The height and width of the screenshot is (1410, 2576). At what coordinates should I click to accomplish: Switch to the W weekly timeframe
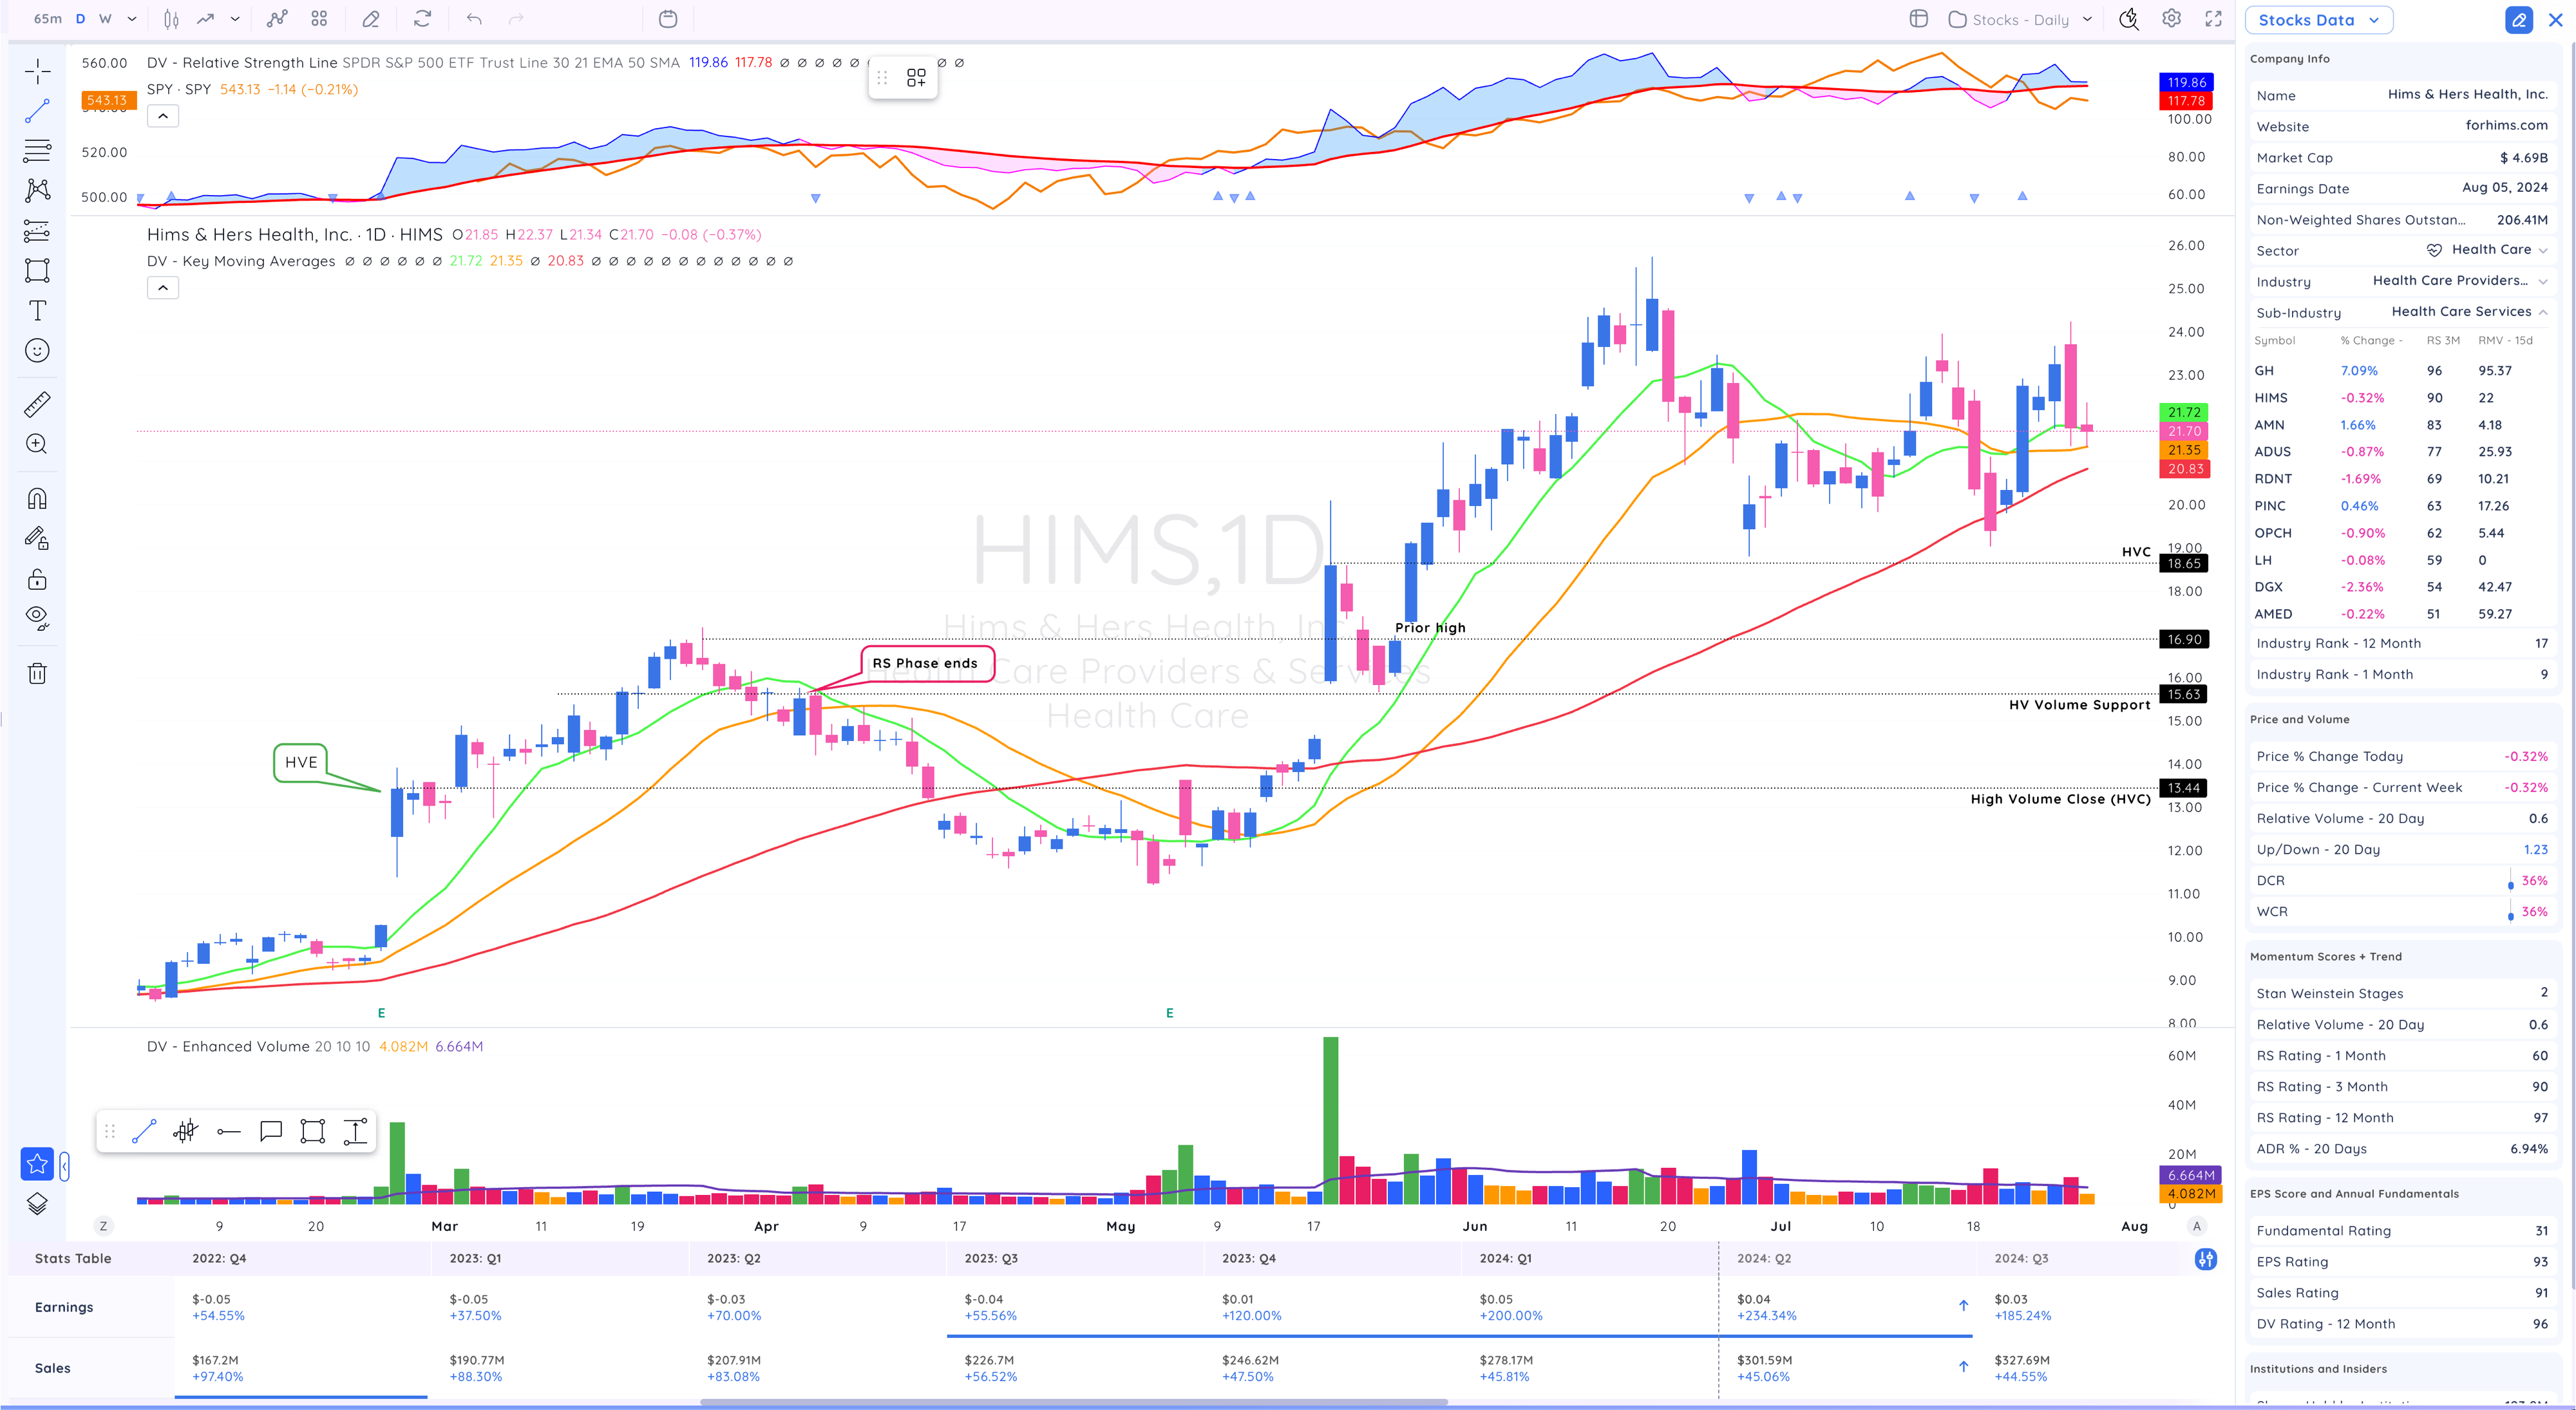(105, 19)
